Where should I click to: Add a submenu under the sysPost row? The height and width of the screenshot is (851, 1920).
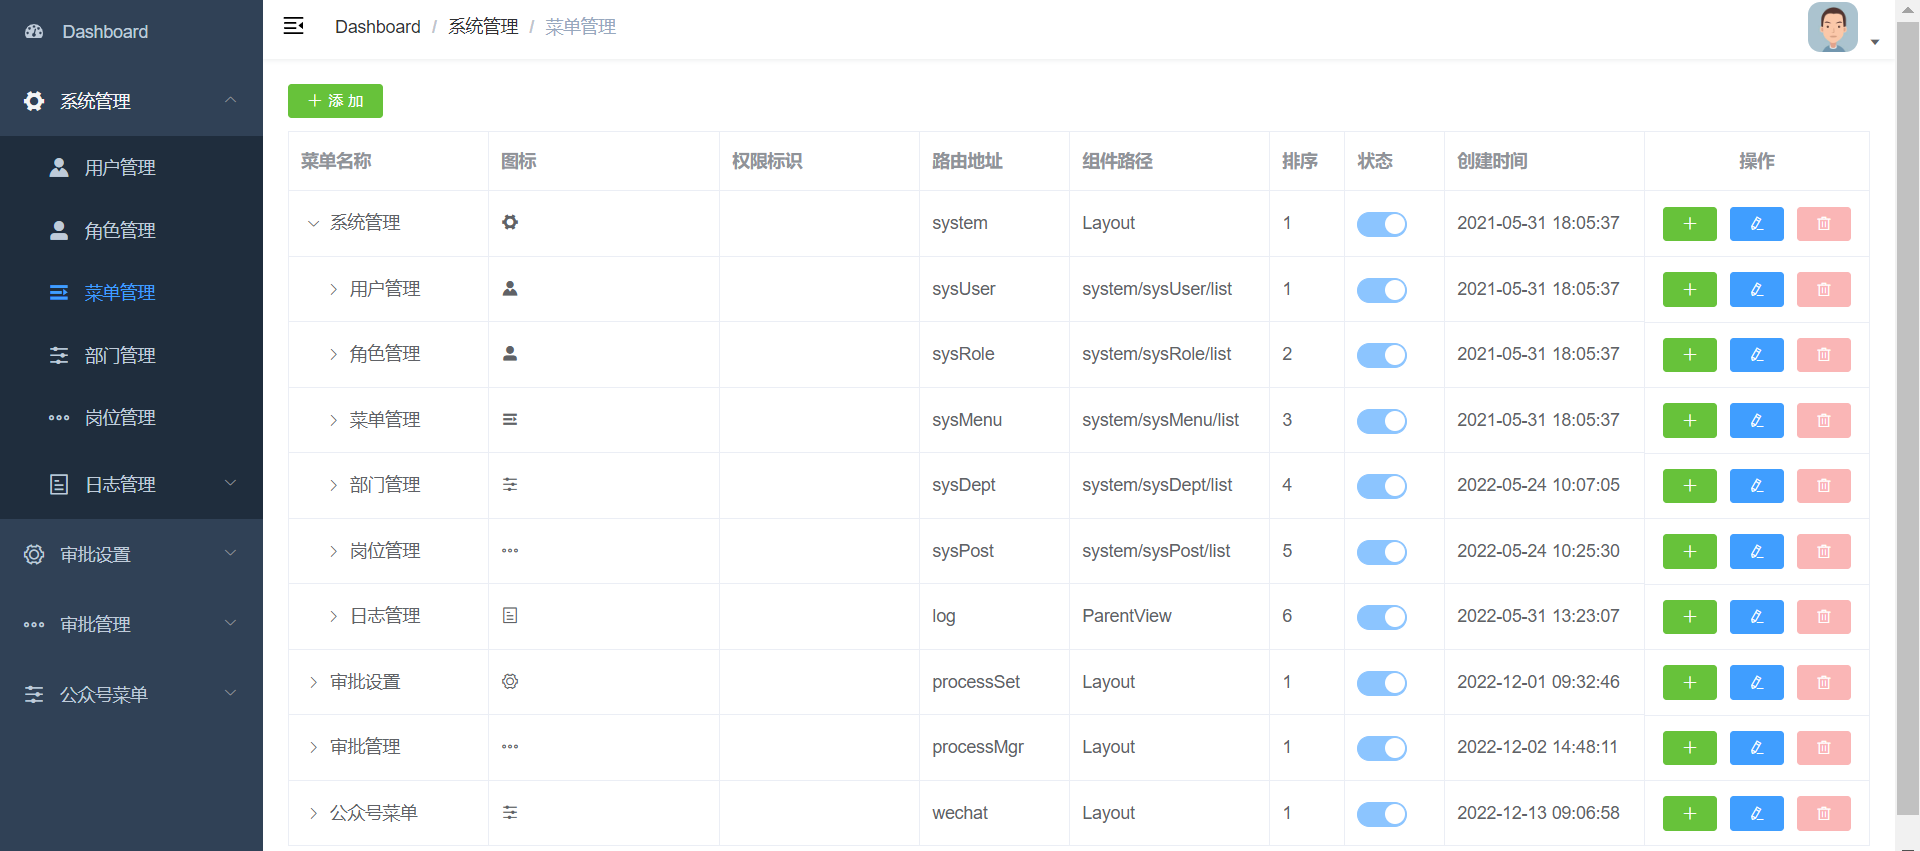coord(1690,551)
